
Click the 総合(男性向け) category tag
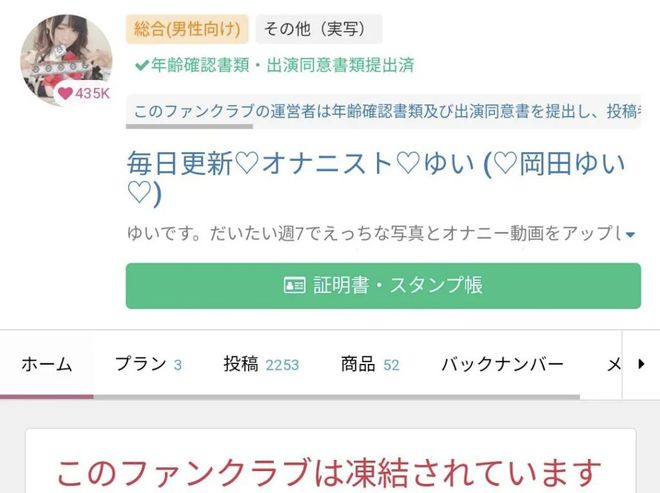coord(187,29)
